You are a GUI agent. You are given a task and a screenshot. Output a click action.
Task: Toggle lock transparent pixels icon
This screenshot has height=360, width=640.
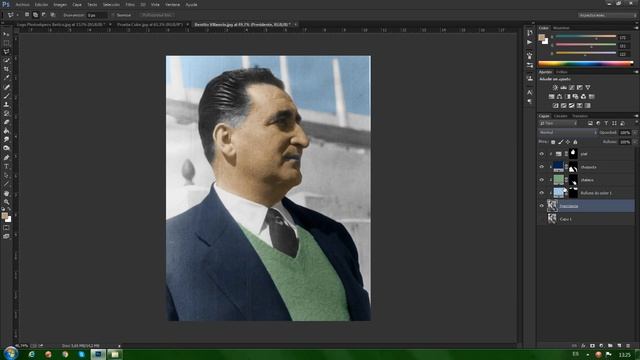tap(553, 142)
